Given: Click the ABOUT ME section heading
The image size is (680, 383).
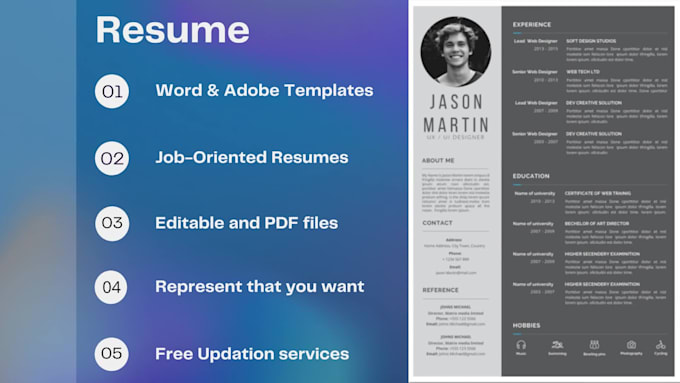Looking at the screenshot, I should [438, 160].
